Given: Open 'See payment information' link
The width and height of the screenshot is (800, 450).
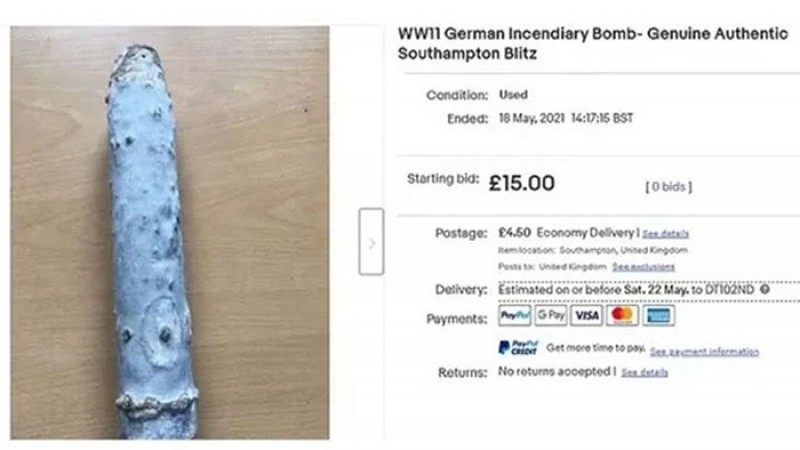Looking at the screenshot, I should coord(704,352).
